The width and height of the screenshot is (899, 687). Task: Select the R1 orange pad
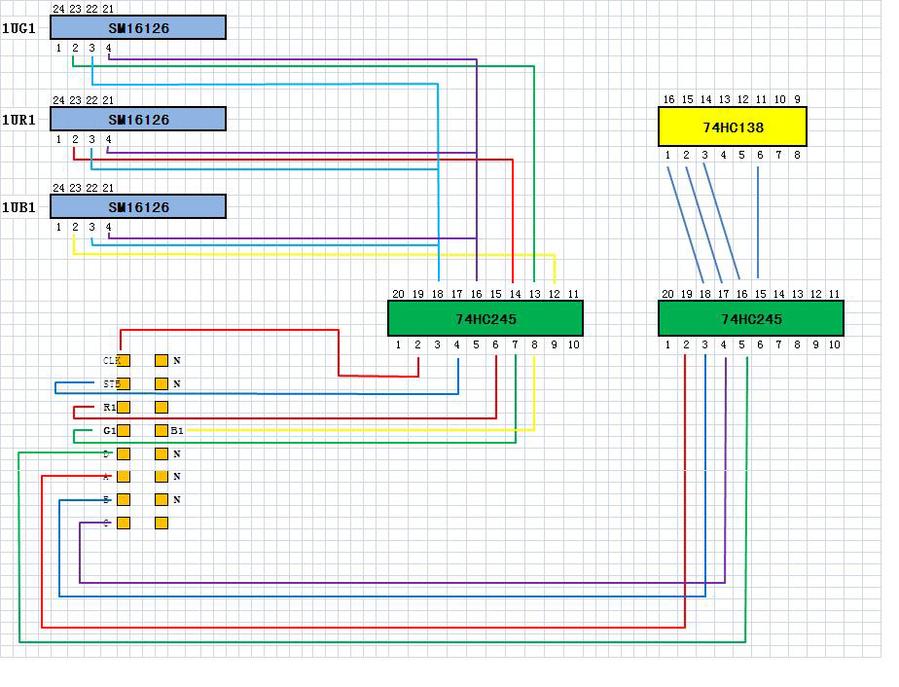124,408
